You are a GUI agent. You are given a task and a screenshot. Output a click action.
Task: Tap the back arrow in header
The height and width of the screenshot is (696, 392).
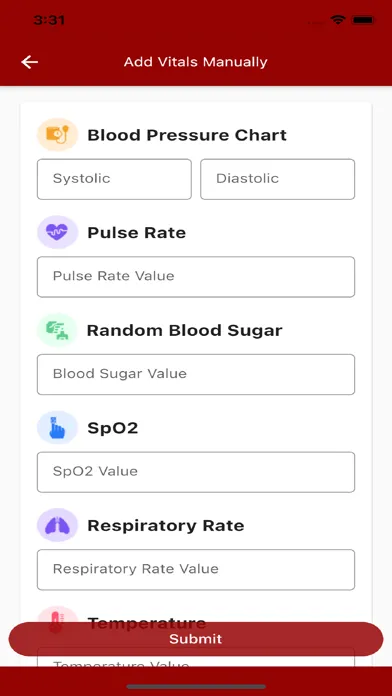pos(29,62)
